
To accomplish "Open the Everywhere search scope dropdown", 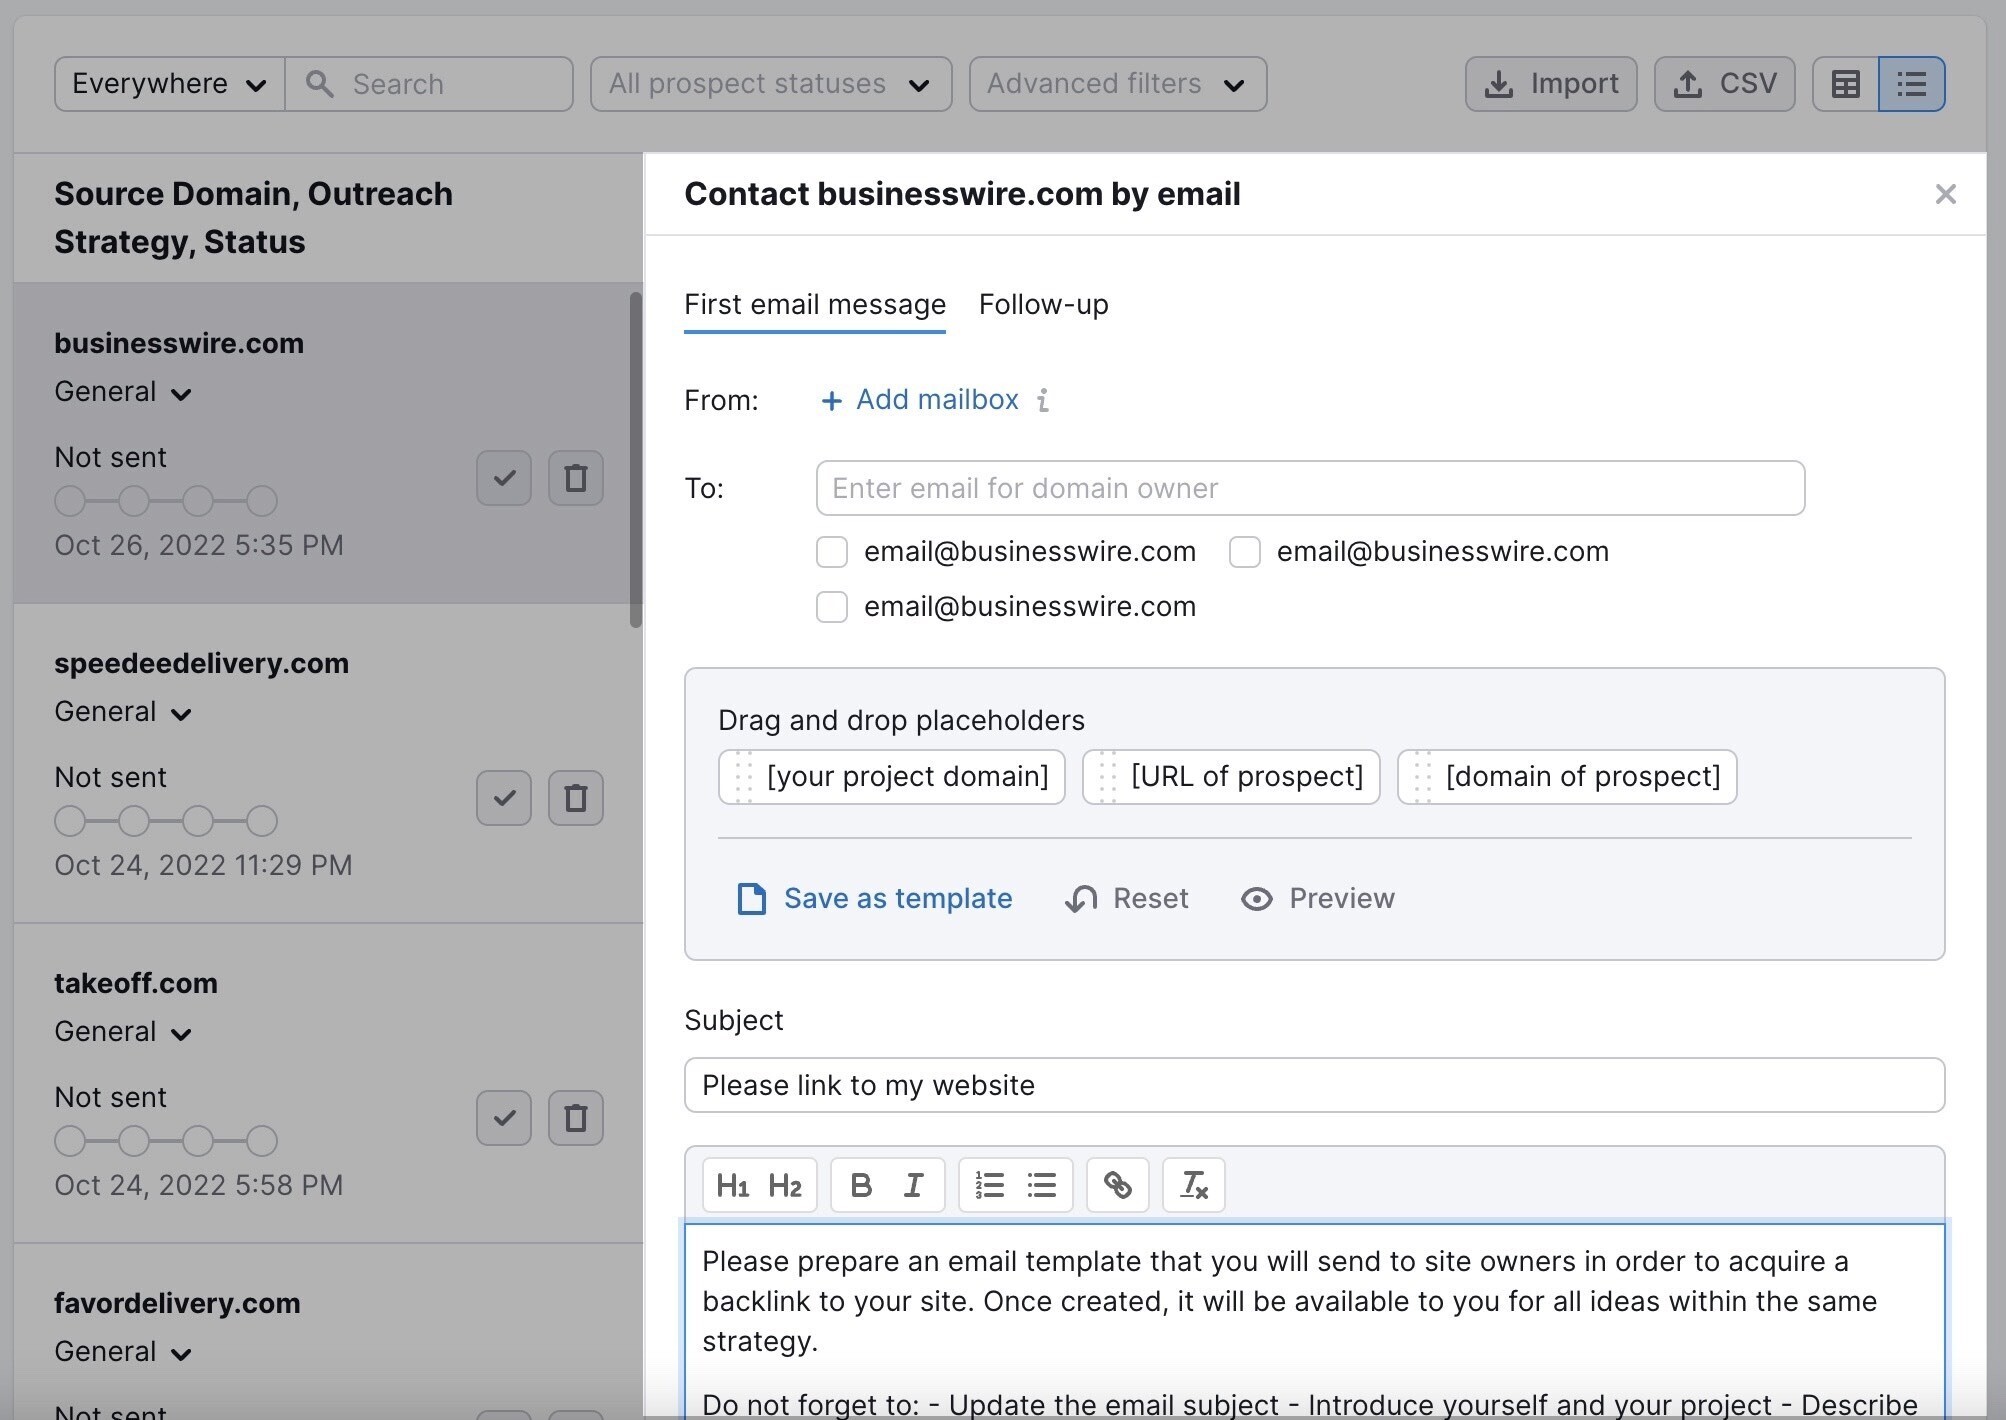I will point(170,84).
